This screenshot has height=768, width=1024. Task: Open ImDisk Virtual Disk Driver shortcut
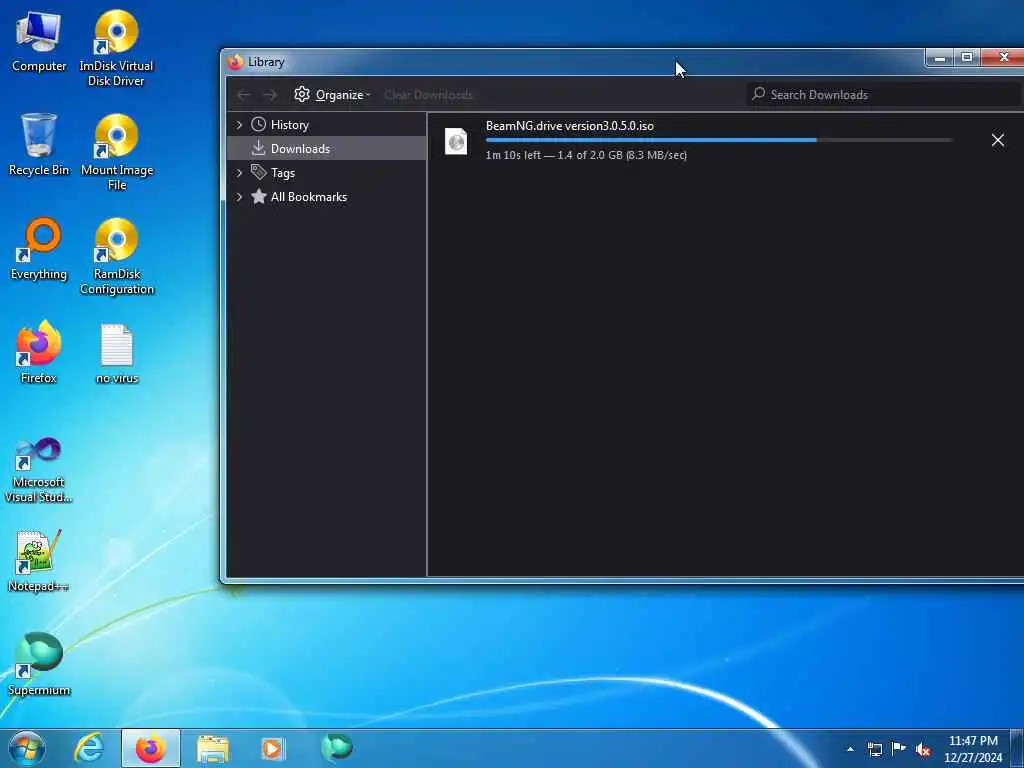click(116, 49)
